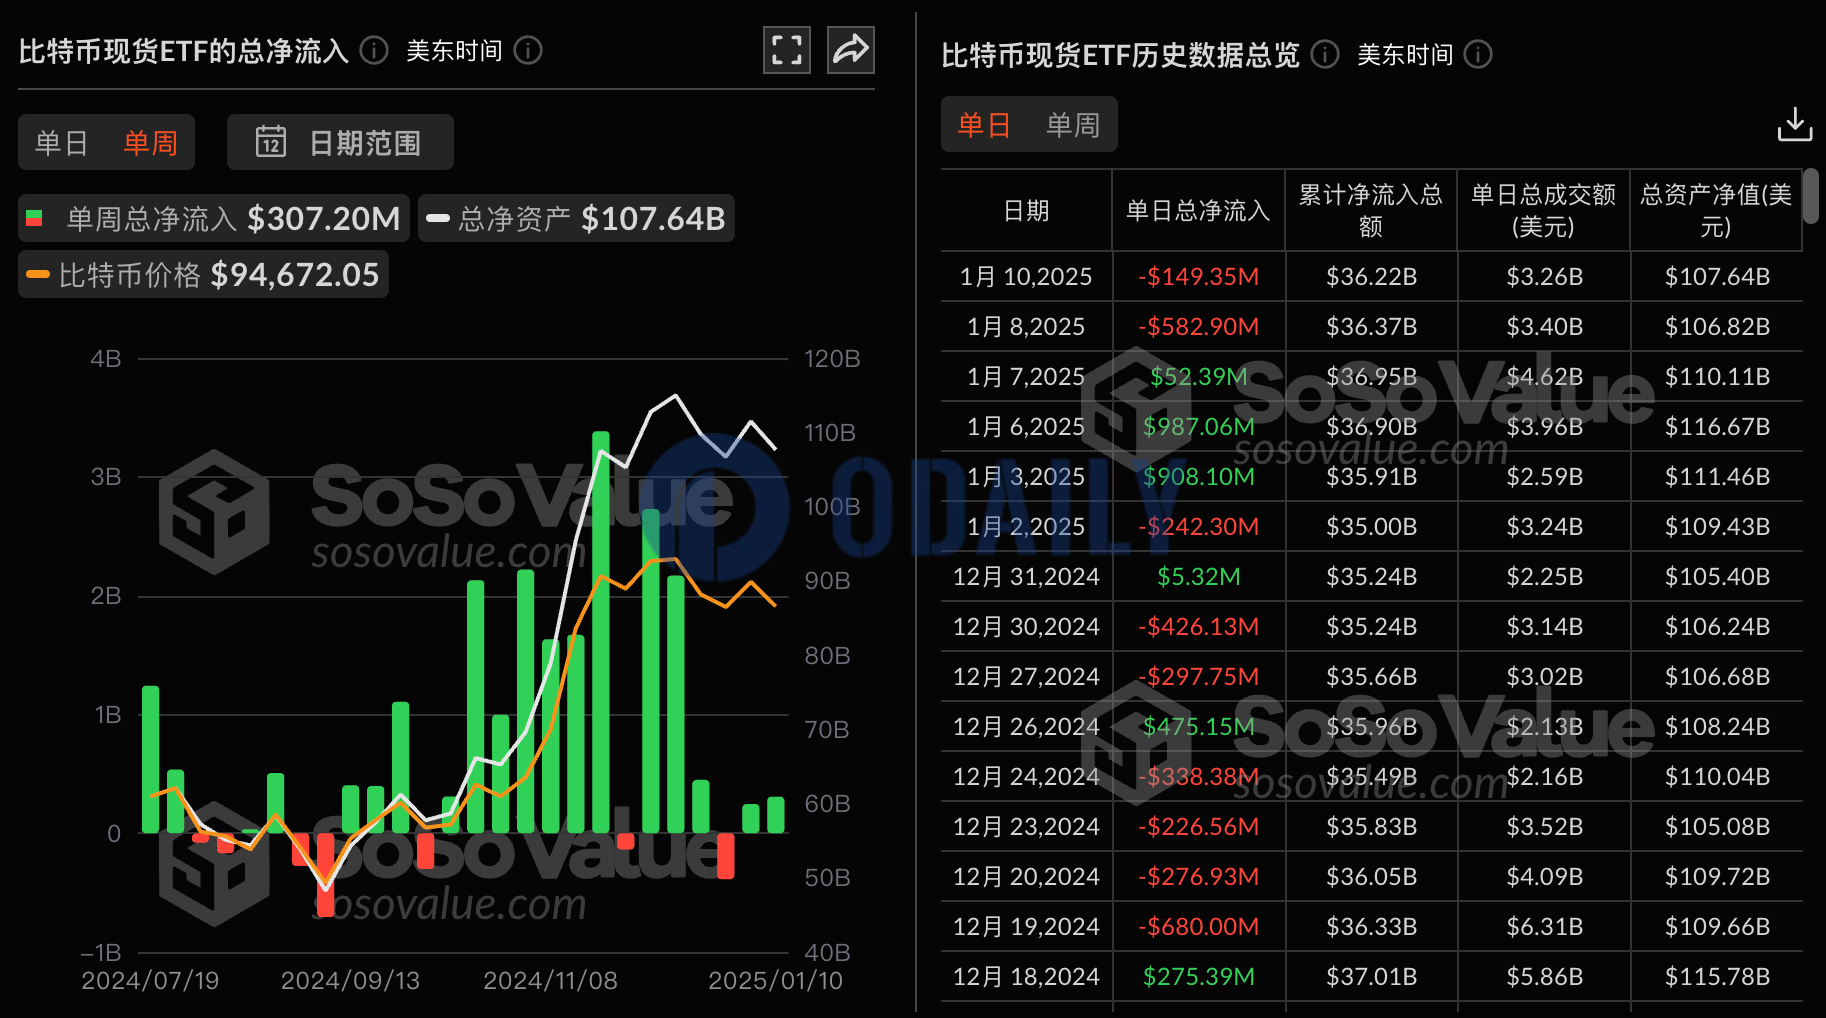The height and width of the screenshot is (1018, 1826).
Task: Click the -$338.38M net inflow cell
Action: point(1198,776)
